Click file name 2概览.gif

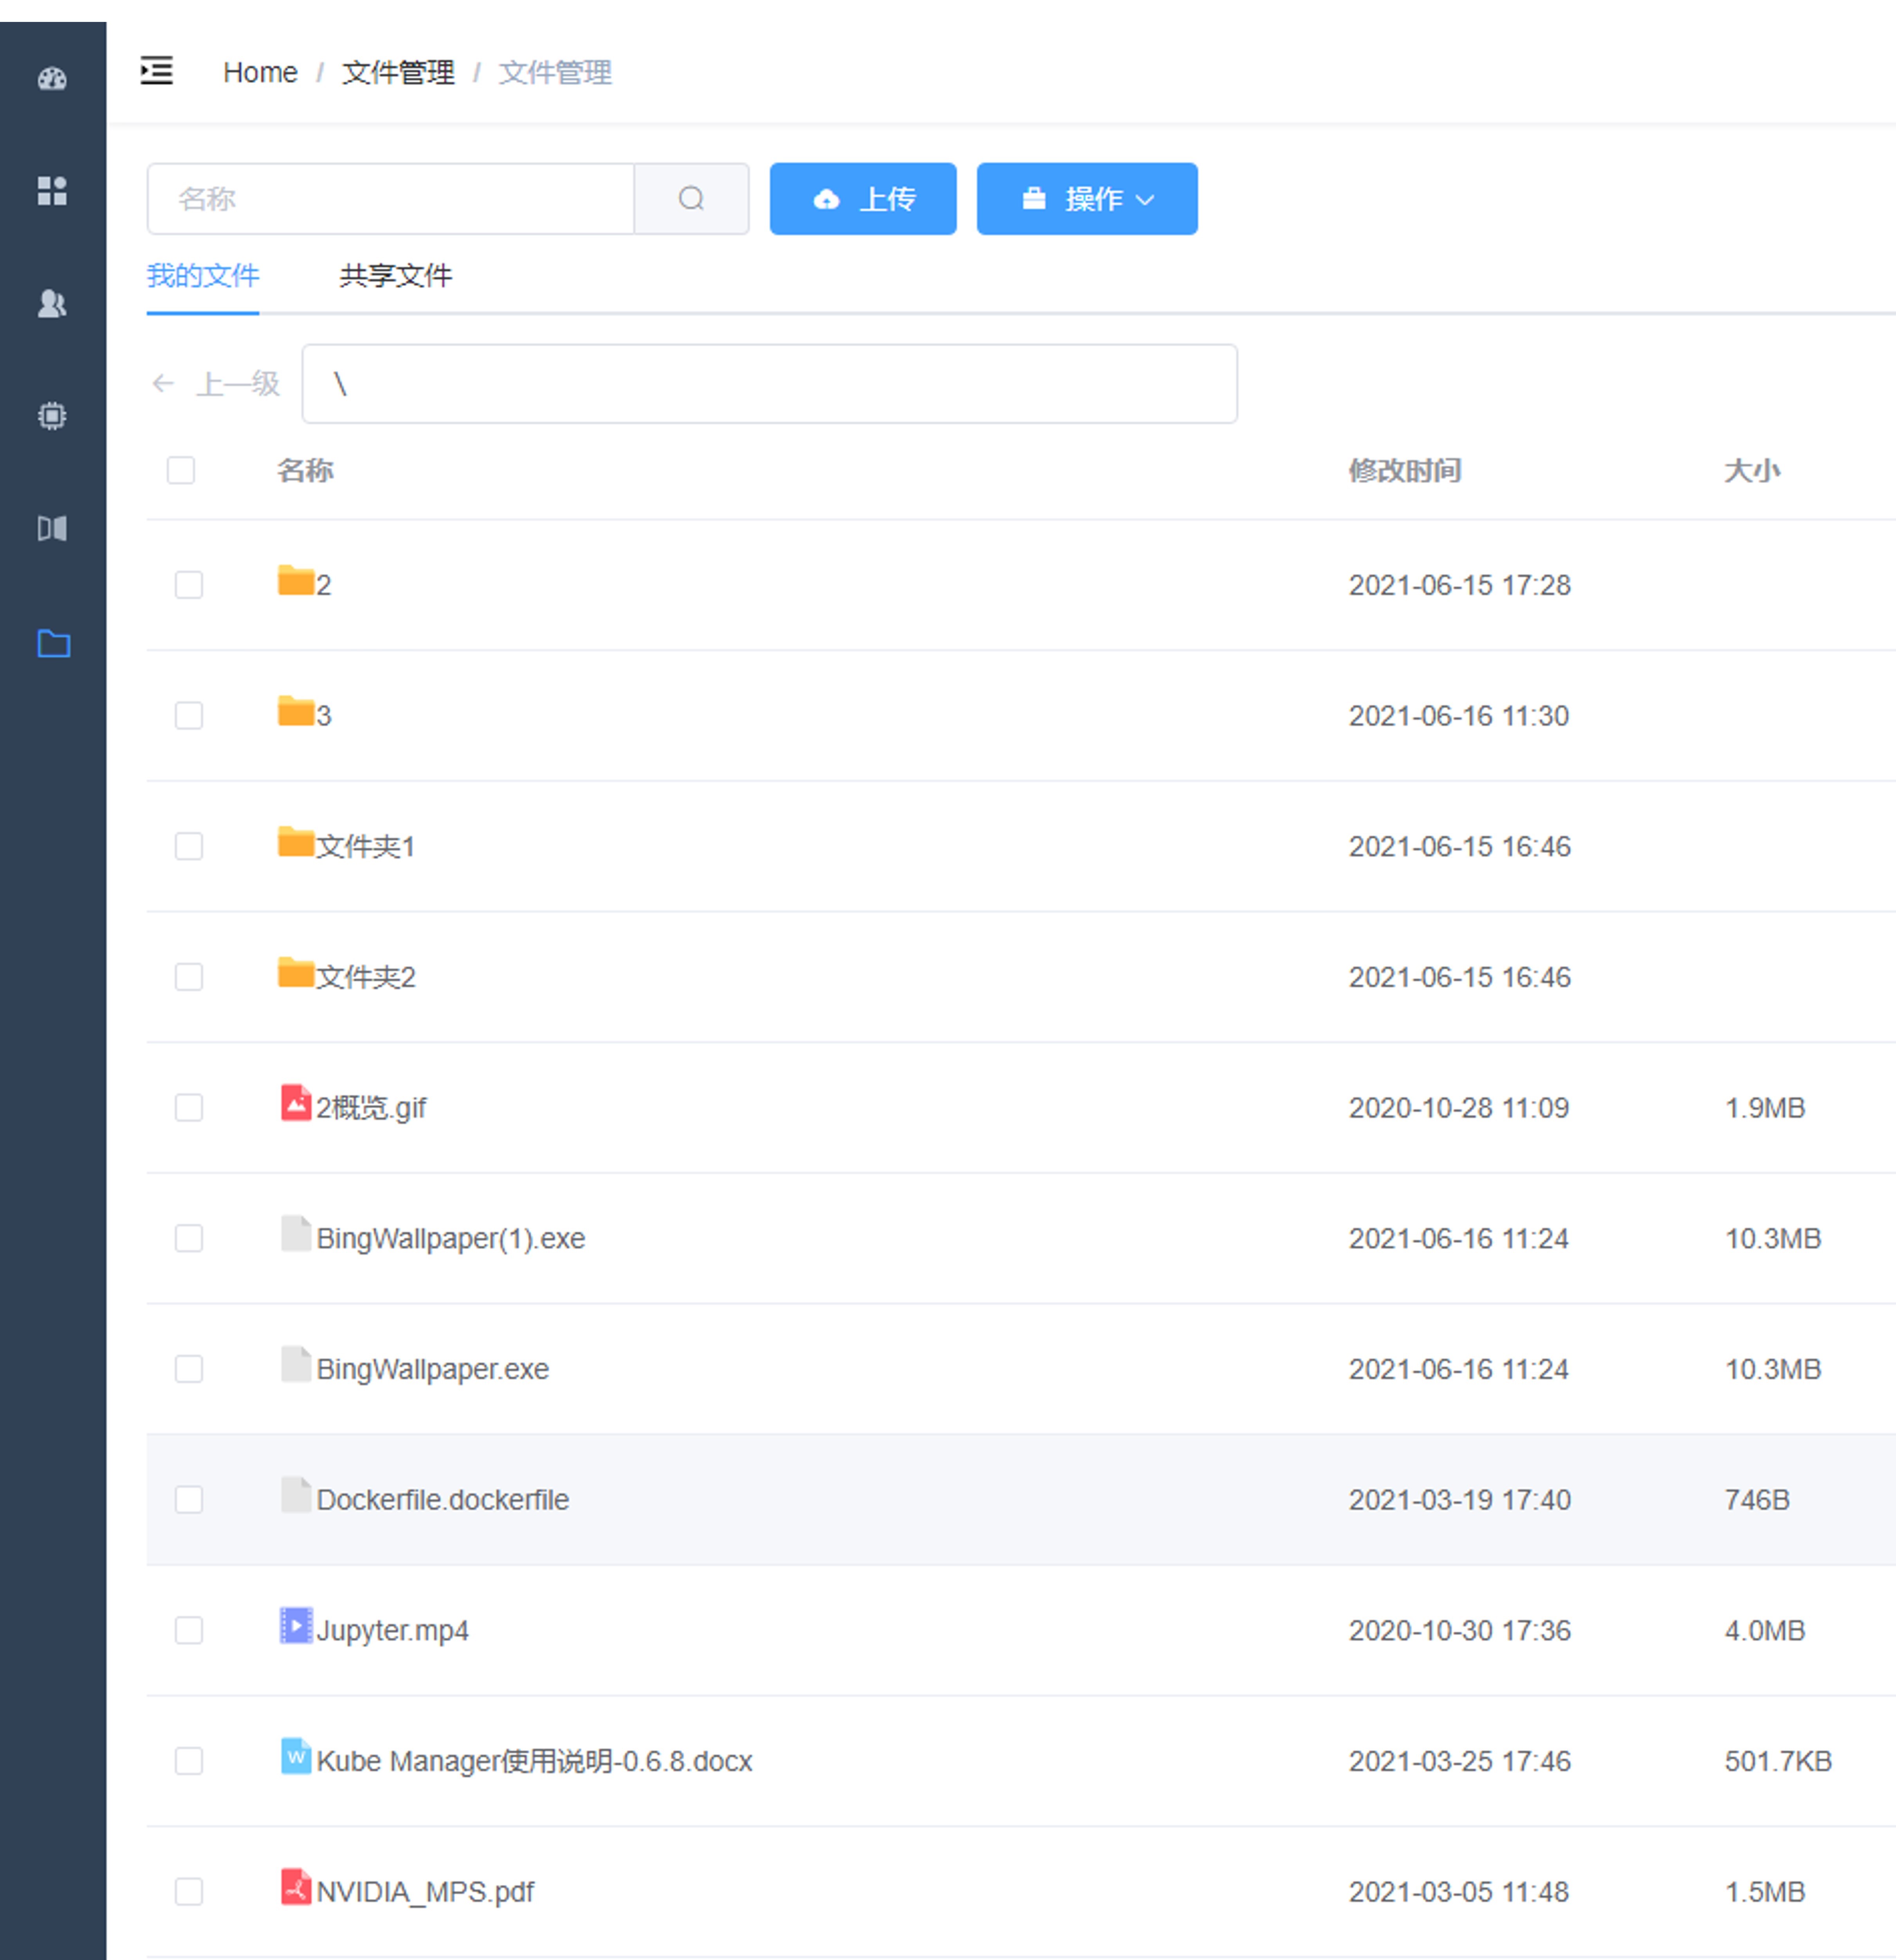coord(371,1108)
